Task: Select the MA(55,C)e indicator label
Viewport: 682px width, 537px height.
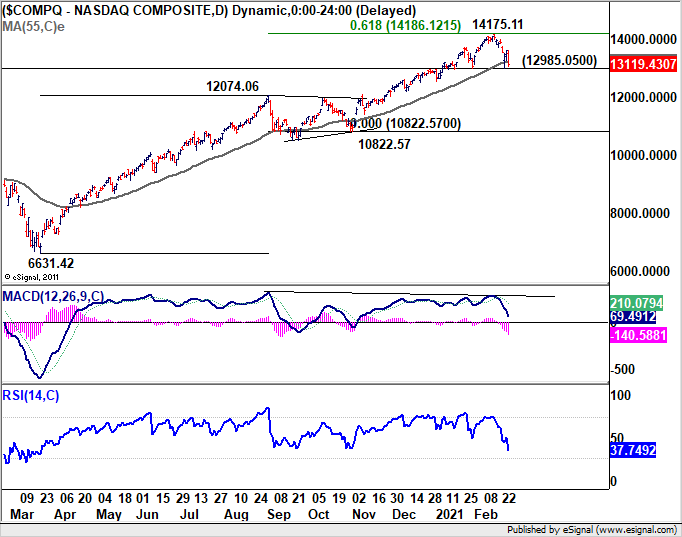Action: tap(33, 27)
